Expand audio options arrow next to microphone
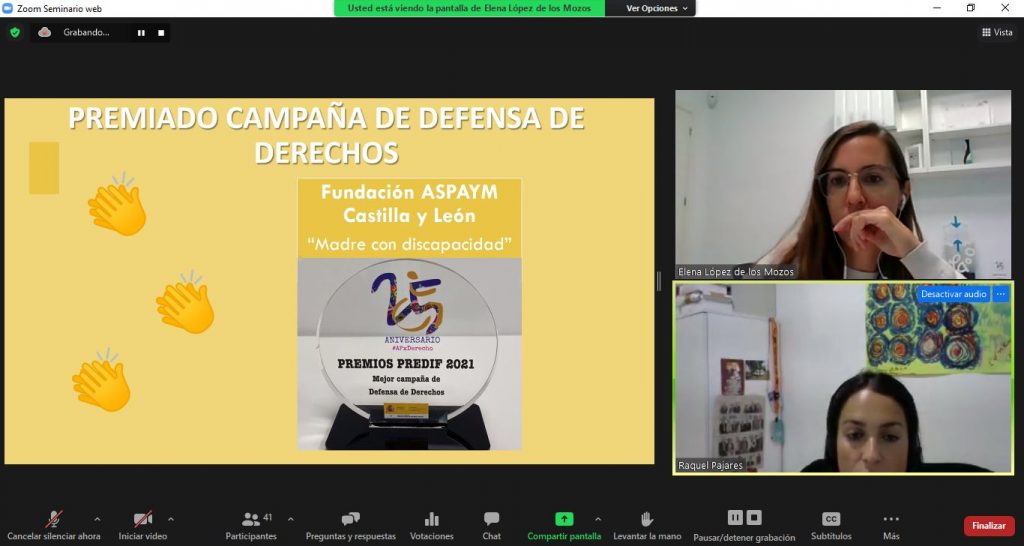The image size is (1024, 546). 97,519
